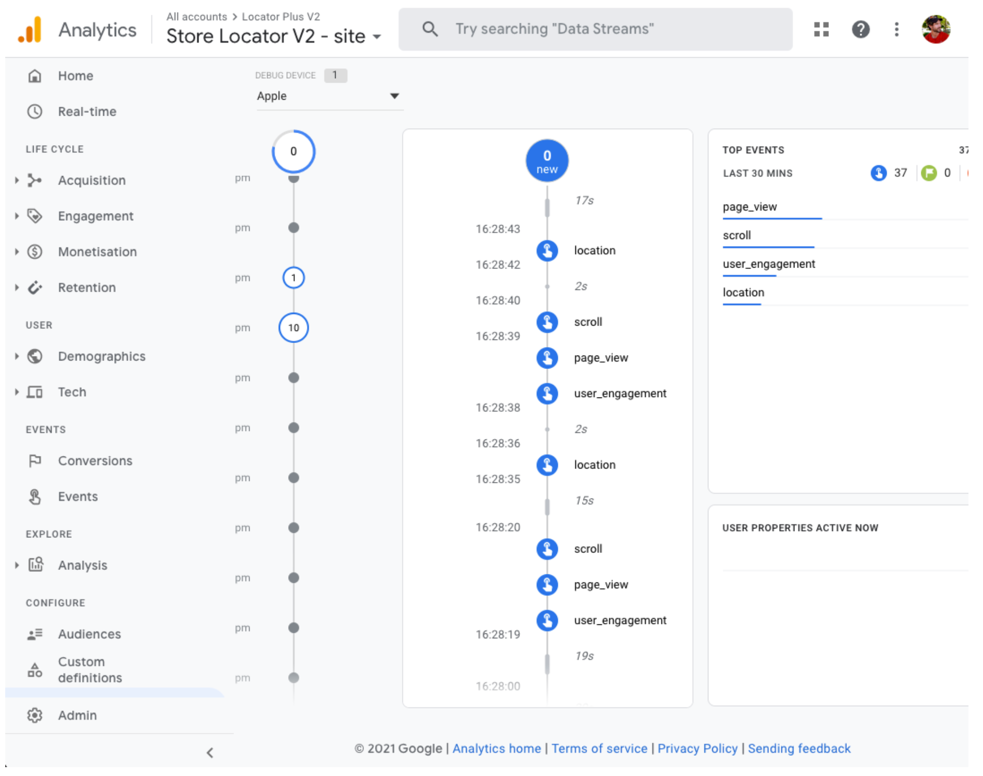Expand the Acquisition section

pyautogui.click(x=17, y=181)
